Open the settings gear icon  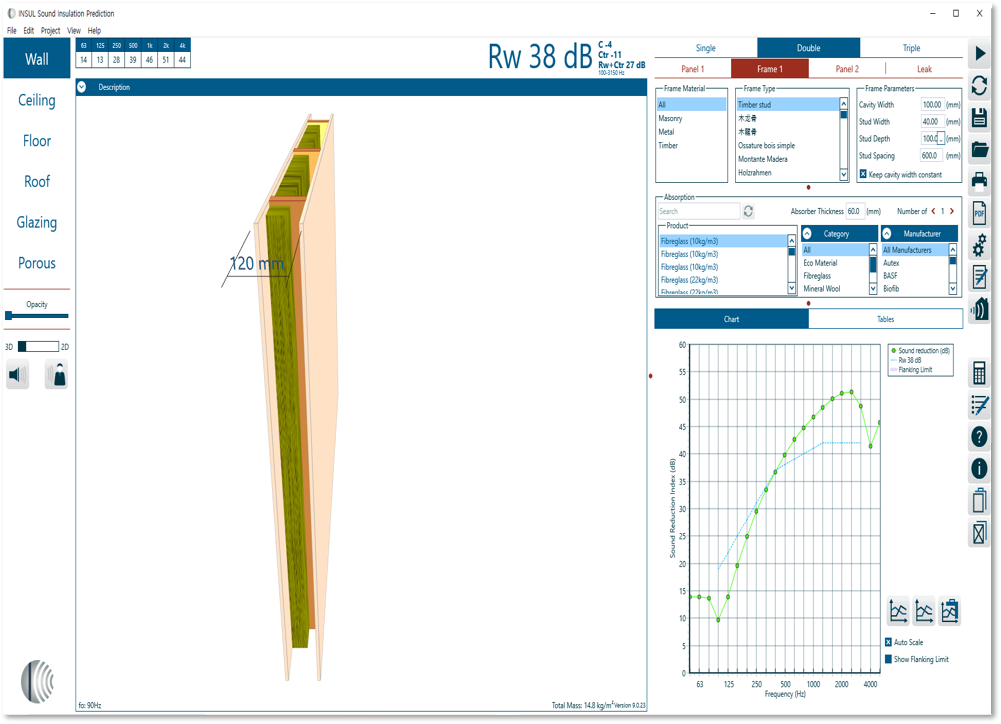(981, 243)
